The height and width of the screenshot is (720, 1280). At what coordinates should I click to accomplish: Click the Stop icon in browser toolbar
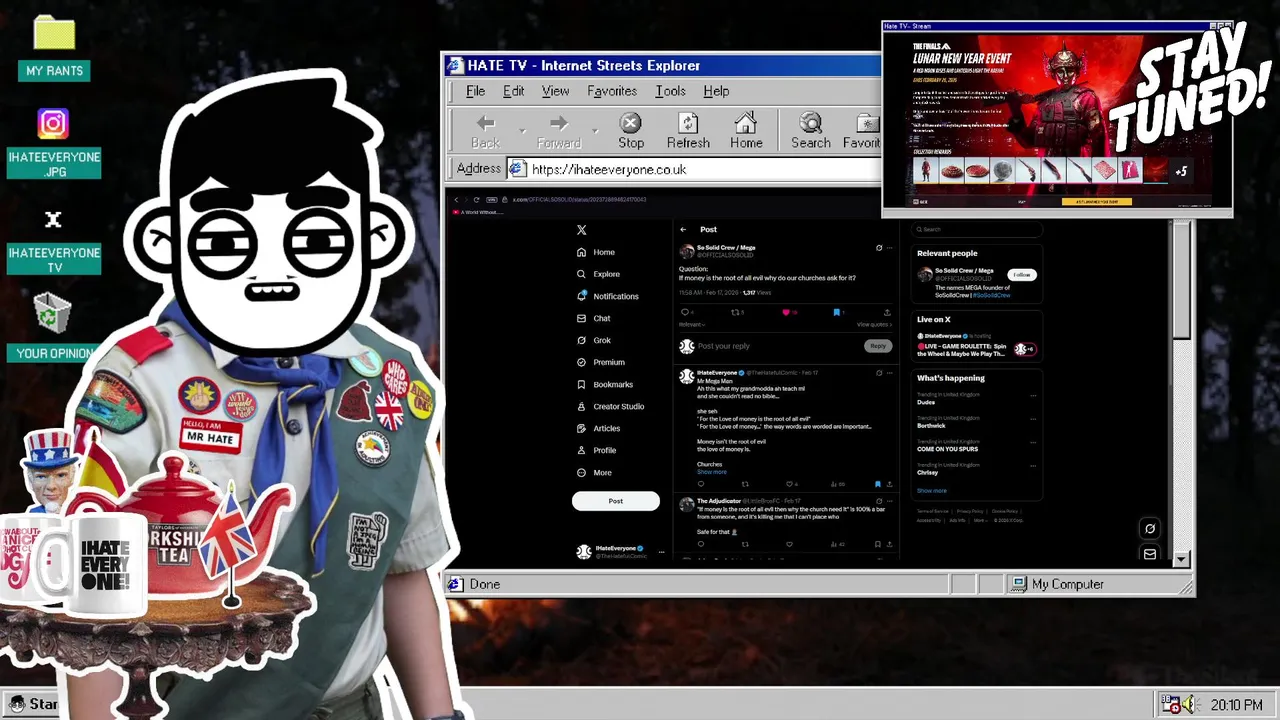tap(630, 123)
